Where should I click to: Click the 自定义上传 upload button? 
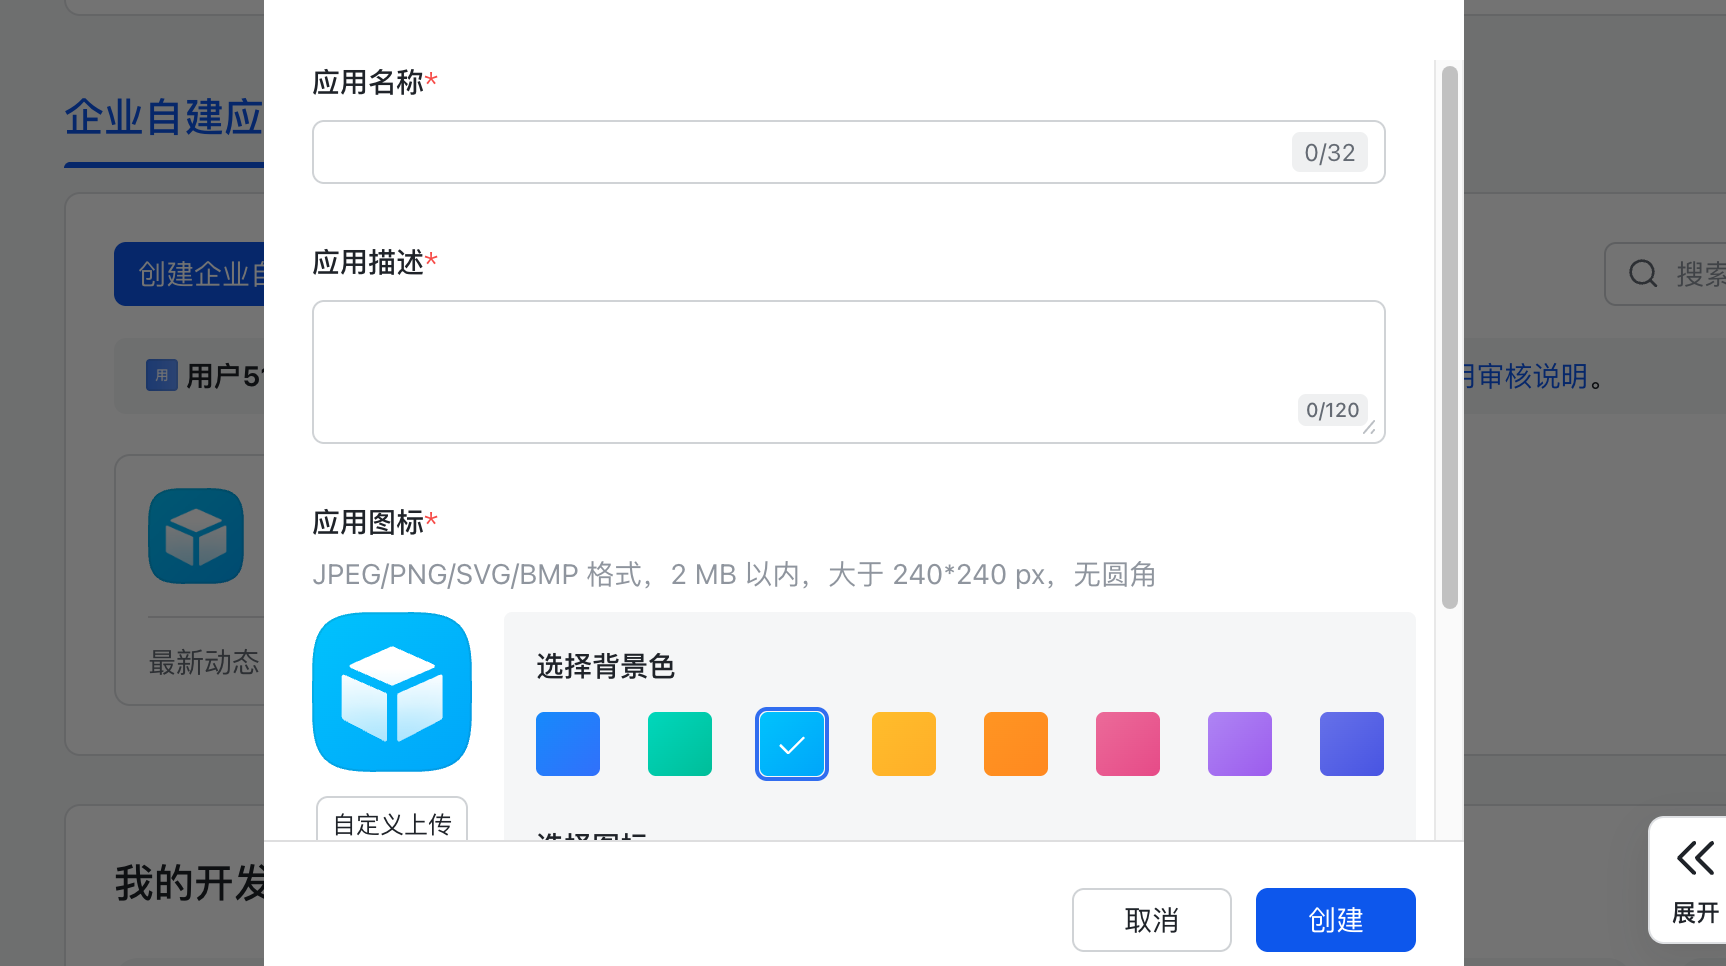pyautogui.click(x=392, y=820)
